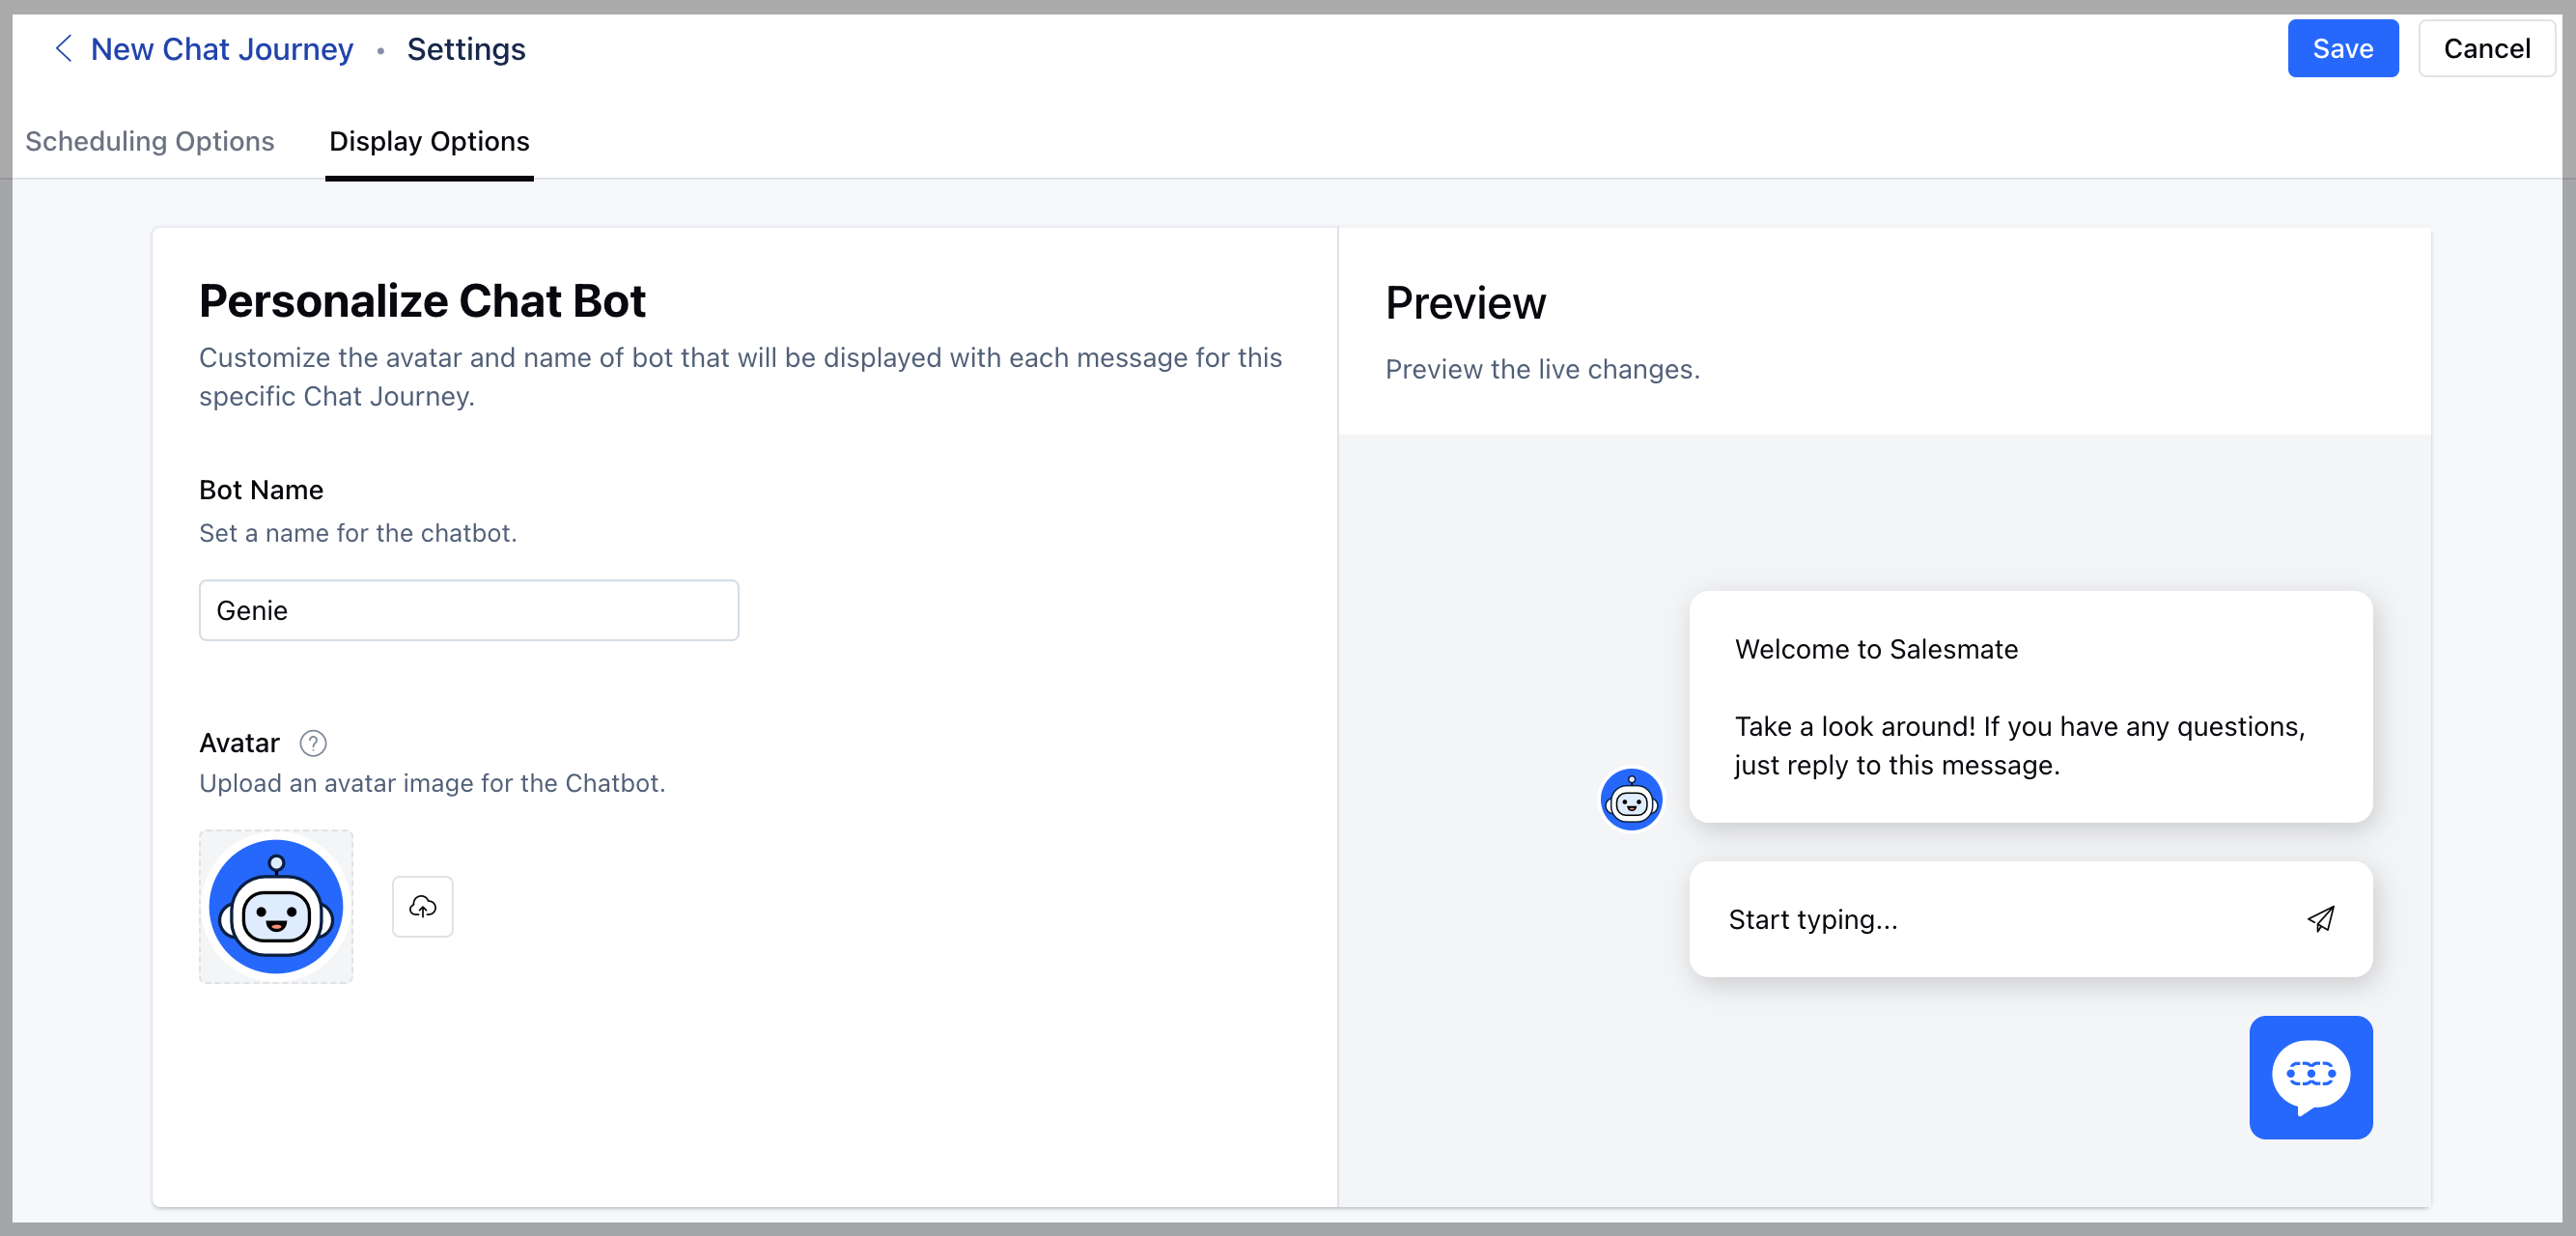Viewport: 2576px width, 1236px height.
Task: Click the Start typing message field
Action: [x=2030, y=919]
